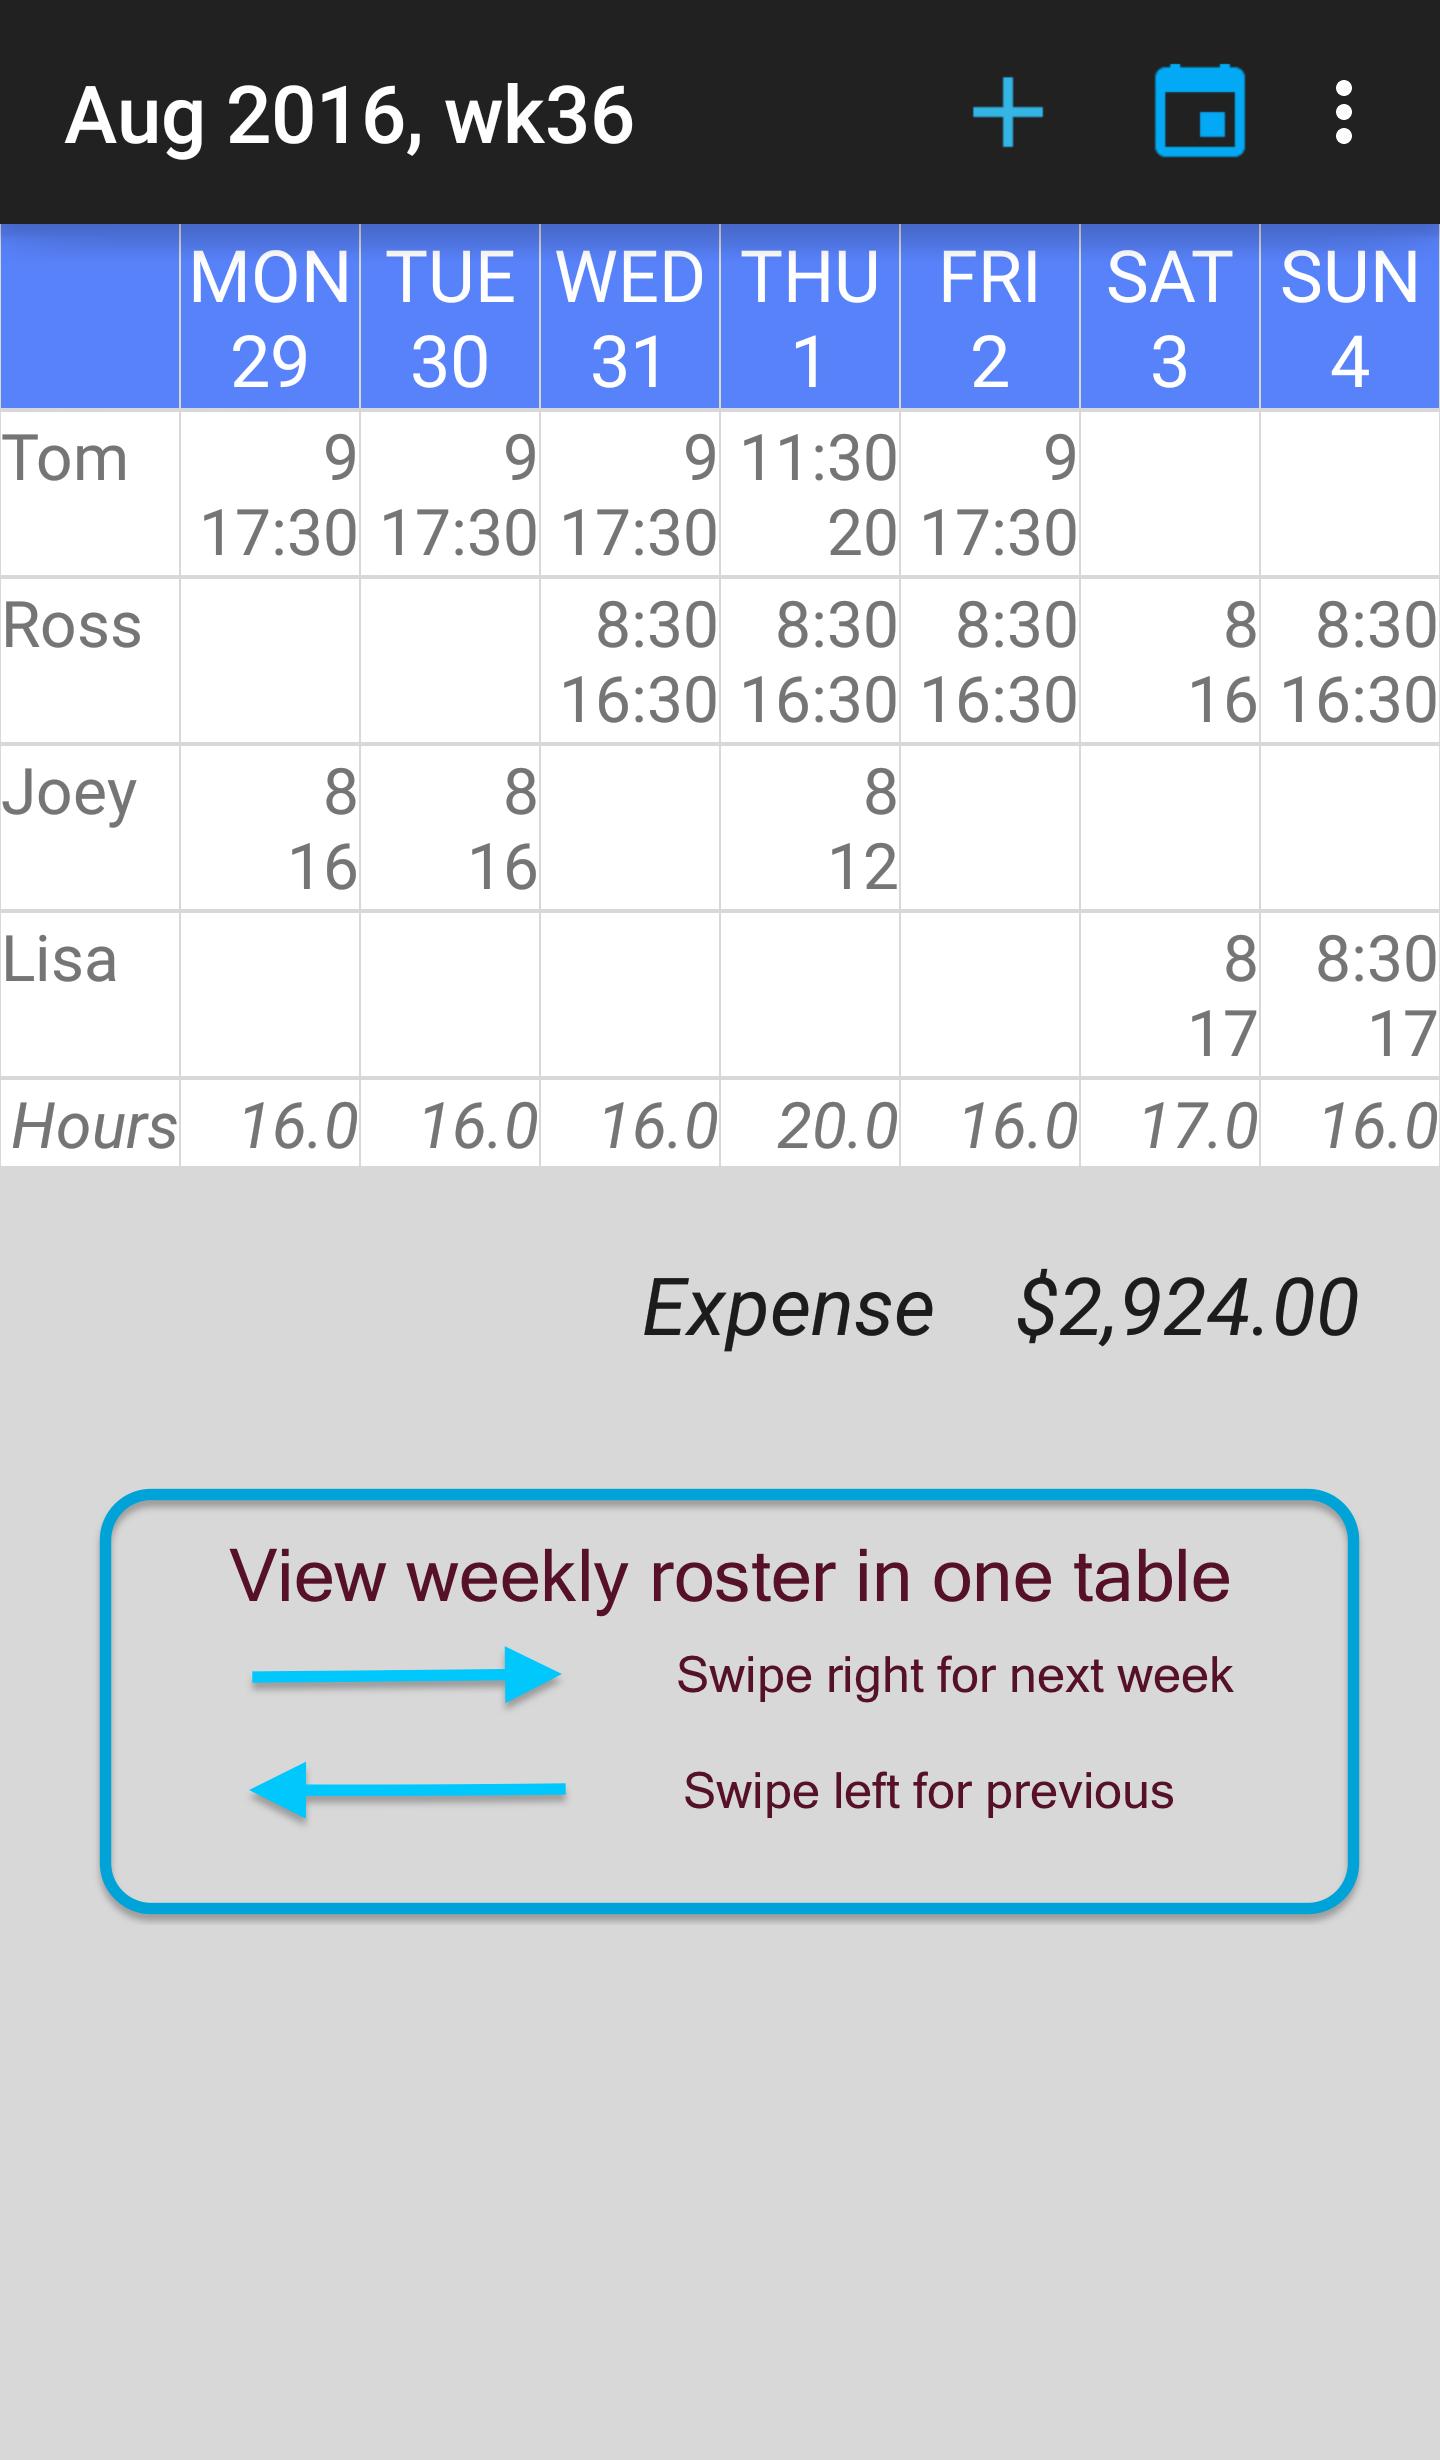1440x2460 pixels.
Task: Tap Tom's empty Saturday shift cell
Action: click(x=1170, y=494)
